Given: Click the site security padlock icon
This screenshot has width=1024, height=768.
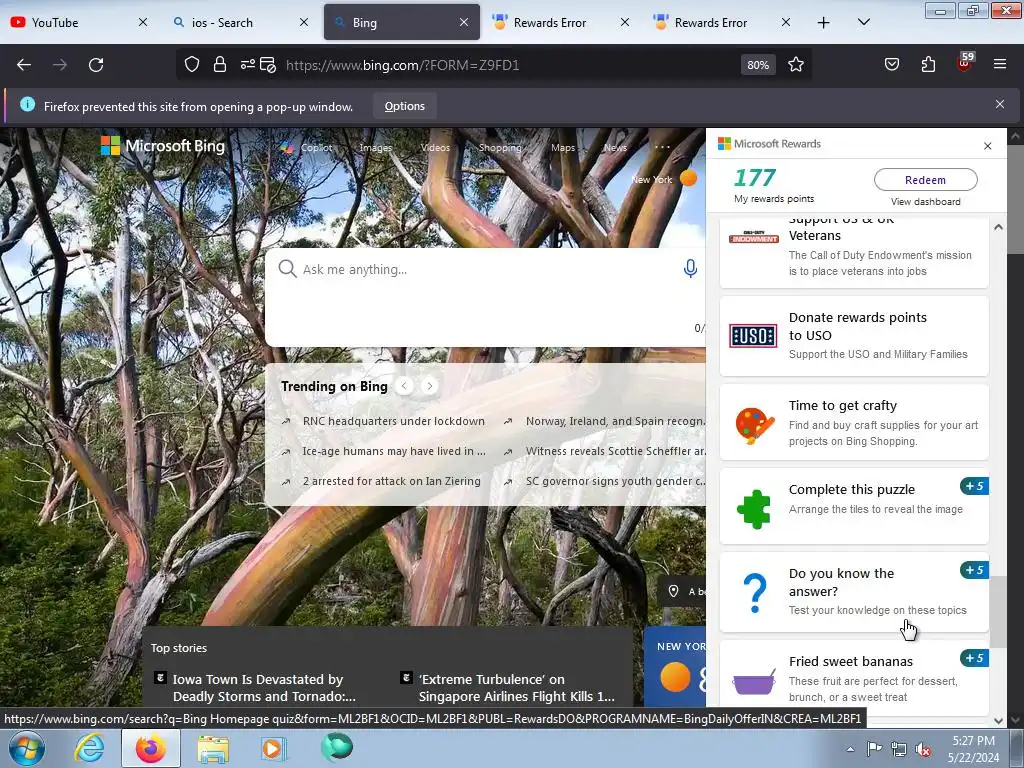Looking at the screenshot, I should 220,65.
